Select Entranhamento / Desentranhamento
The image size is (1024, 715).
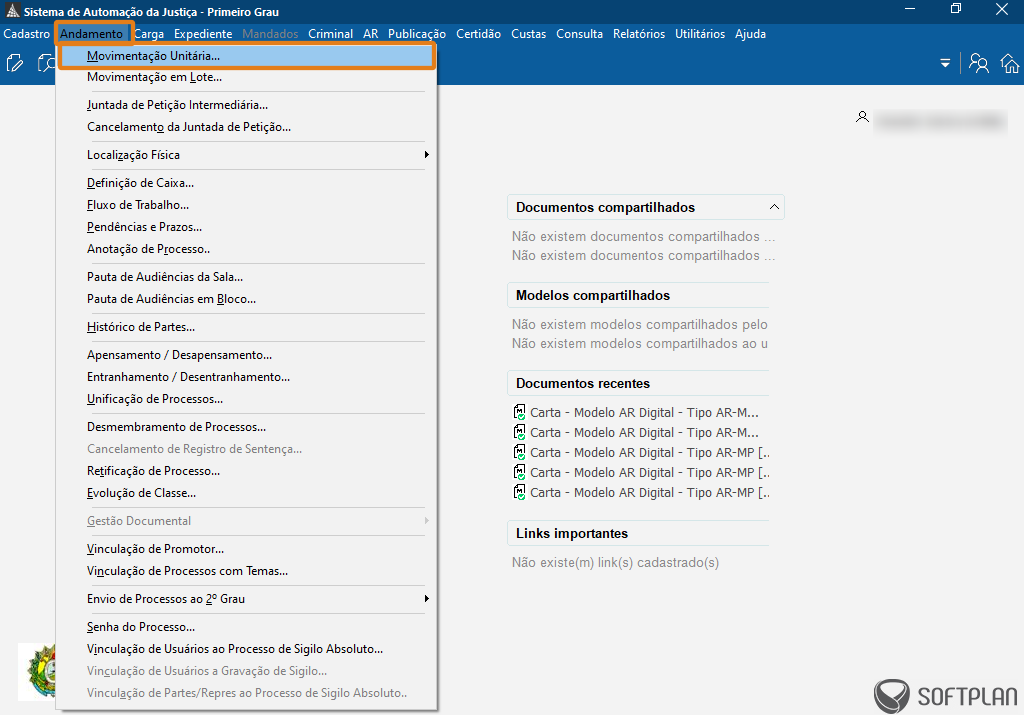[x=247, y=377]
